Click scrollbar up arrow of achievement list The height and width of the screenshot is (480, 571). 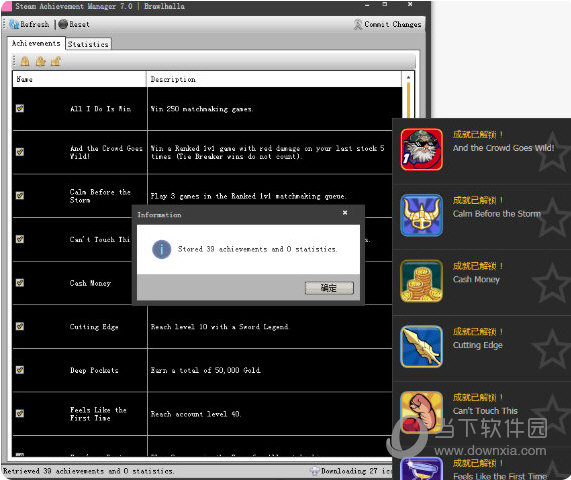point(408,77)
